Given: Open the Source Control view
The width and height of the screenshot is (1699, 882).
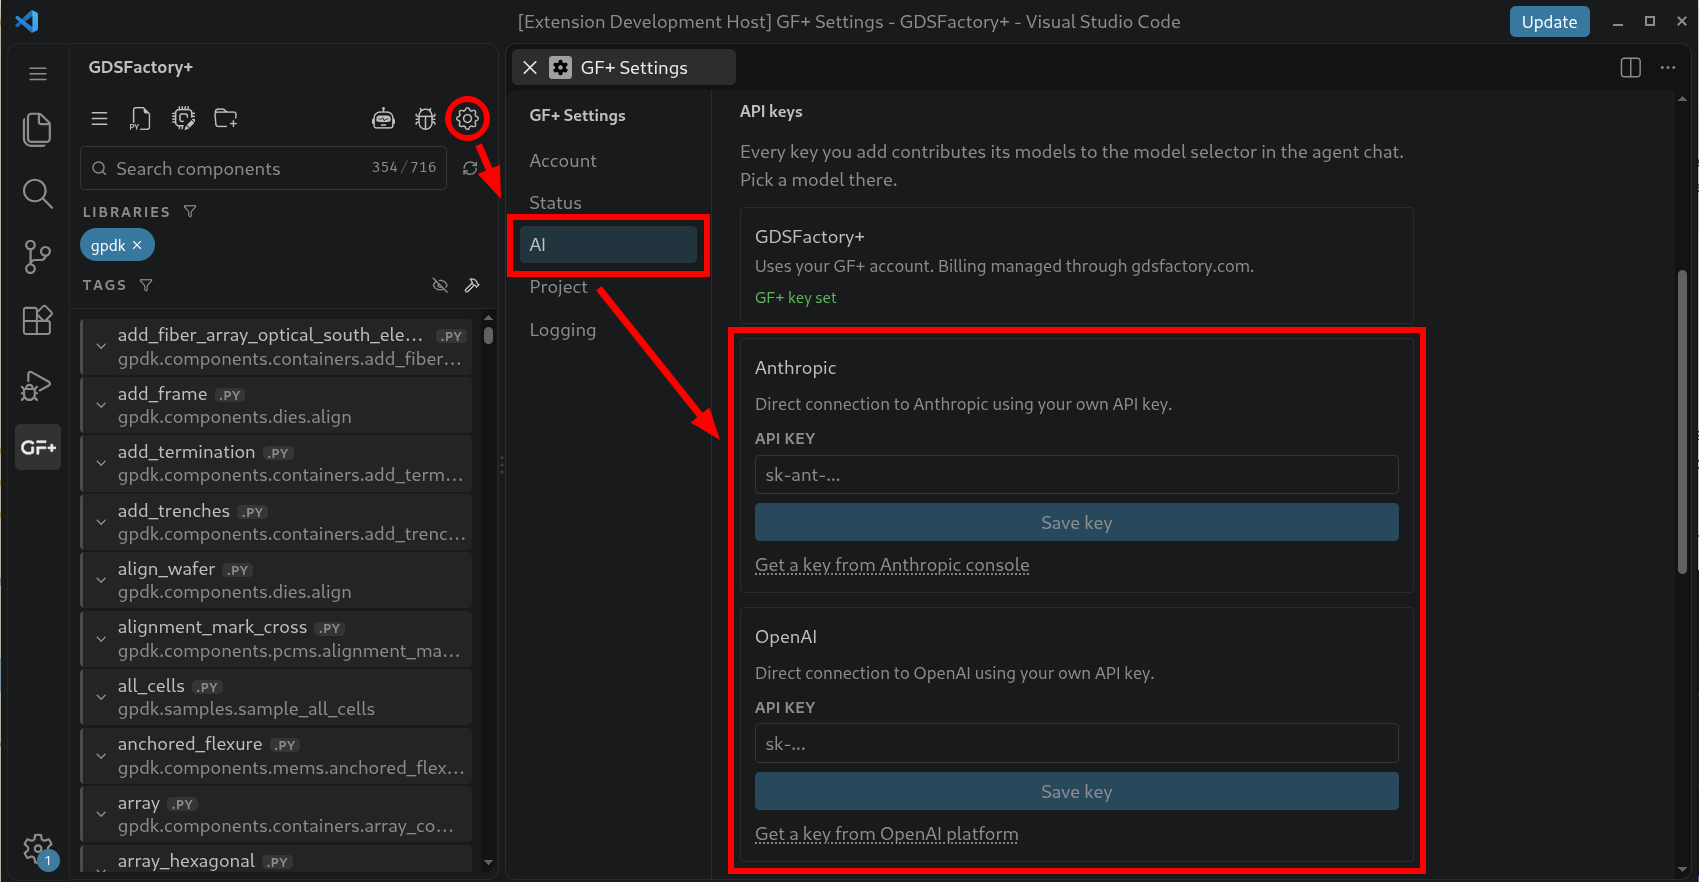Looking at the screenshot, I should coord(37,257).
